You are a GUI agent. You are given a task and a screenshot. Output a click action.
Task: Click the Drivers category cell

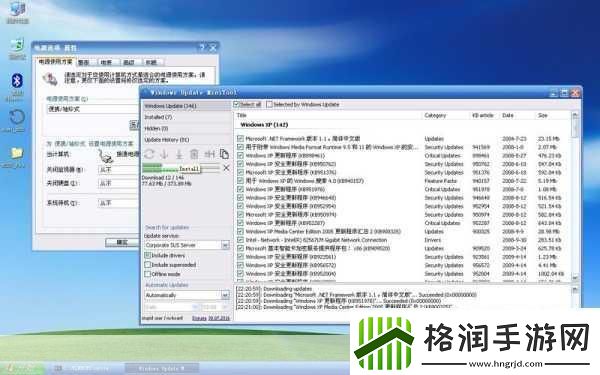point(432,240)
